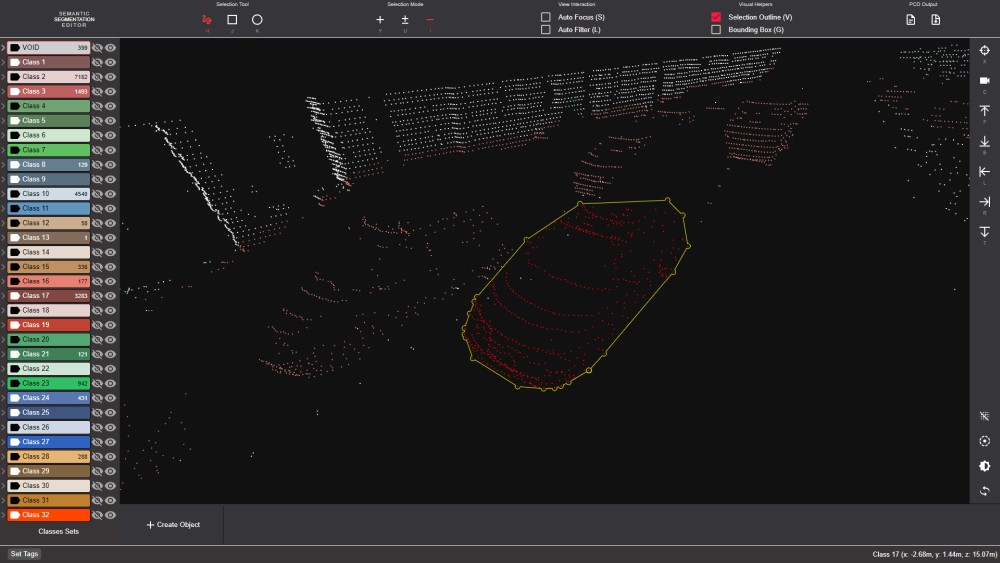
Task: Select the circle selection tool
Action: (x=257, y=19)
